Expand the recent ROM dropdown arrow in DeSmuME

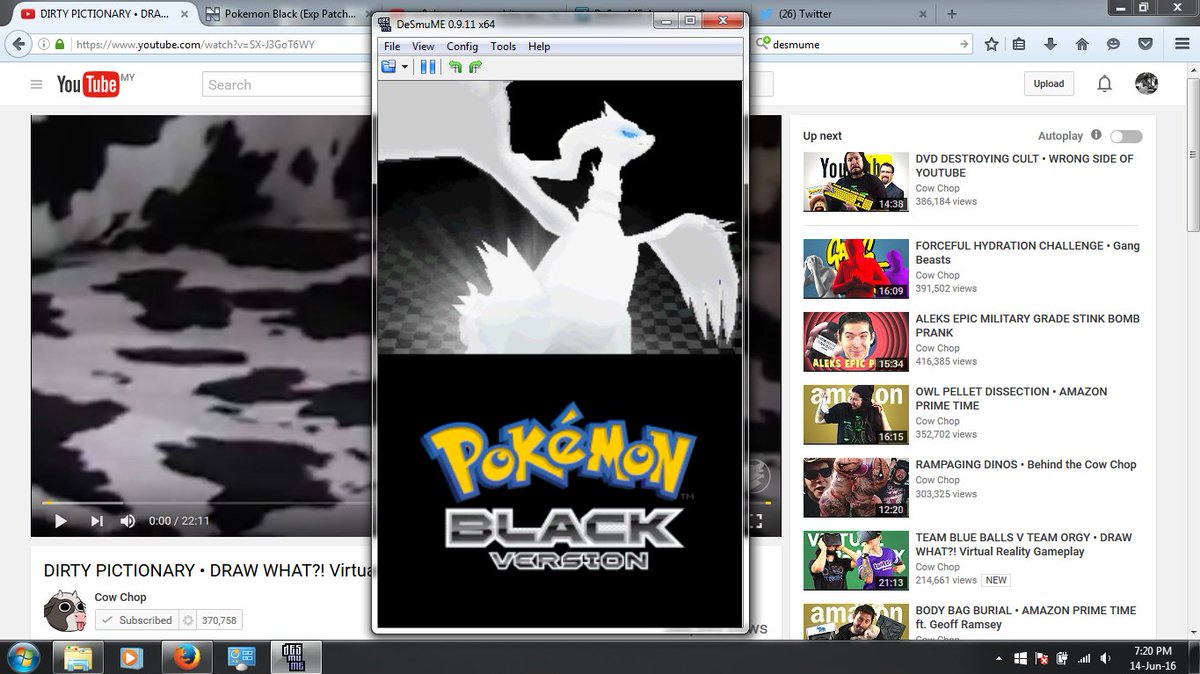pos(405,67)
